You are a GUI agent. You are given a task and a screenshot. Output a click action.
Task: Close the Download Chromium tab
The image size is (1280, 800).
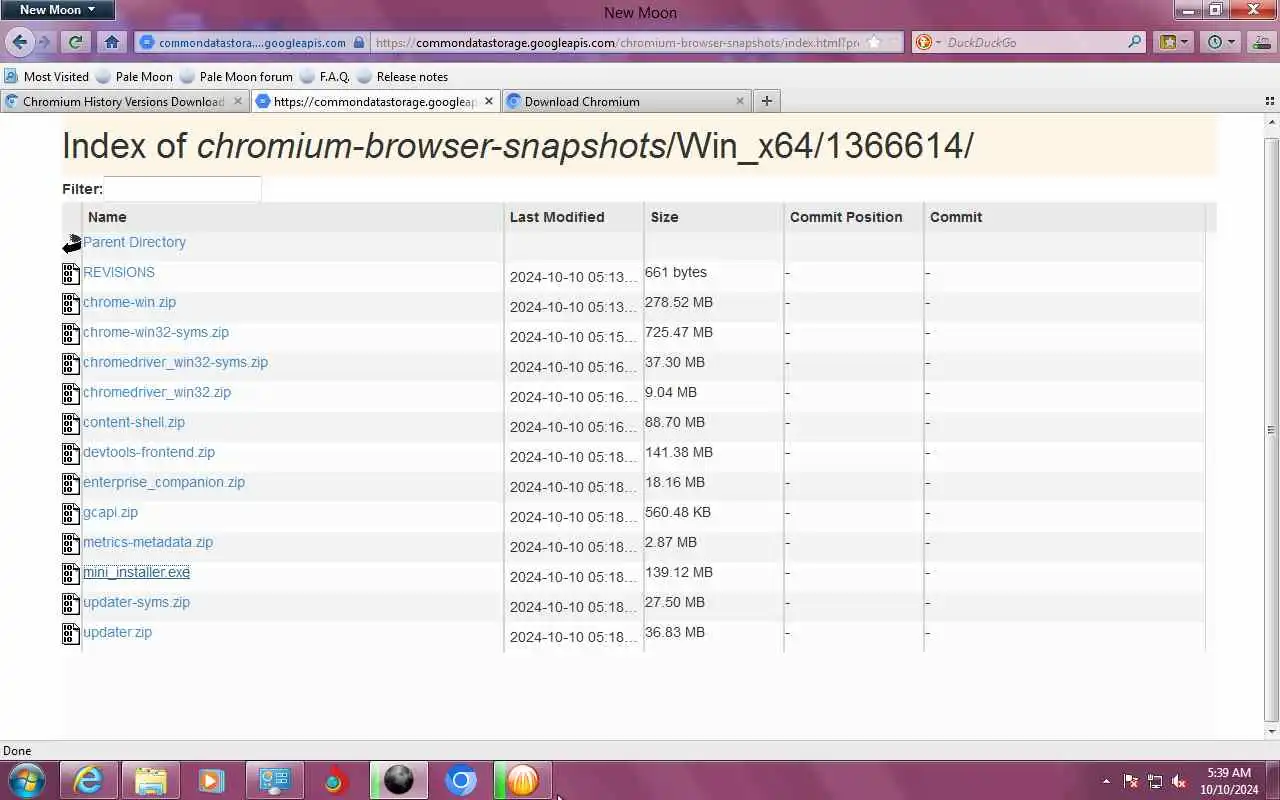[x=740, y=101]
